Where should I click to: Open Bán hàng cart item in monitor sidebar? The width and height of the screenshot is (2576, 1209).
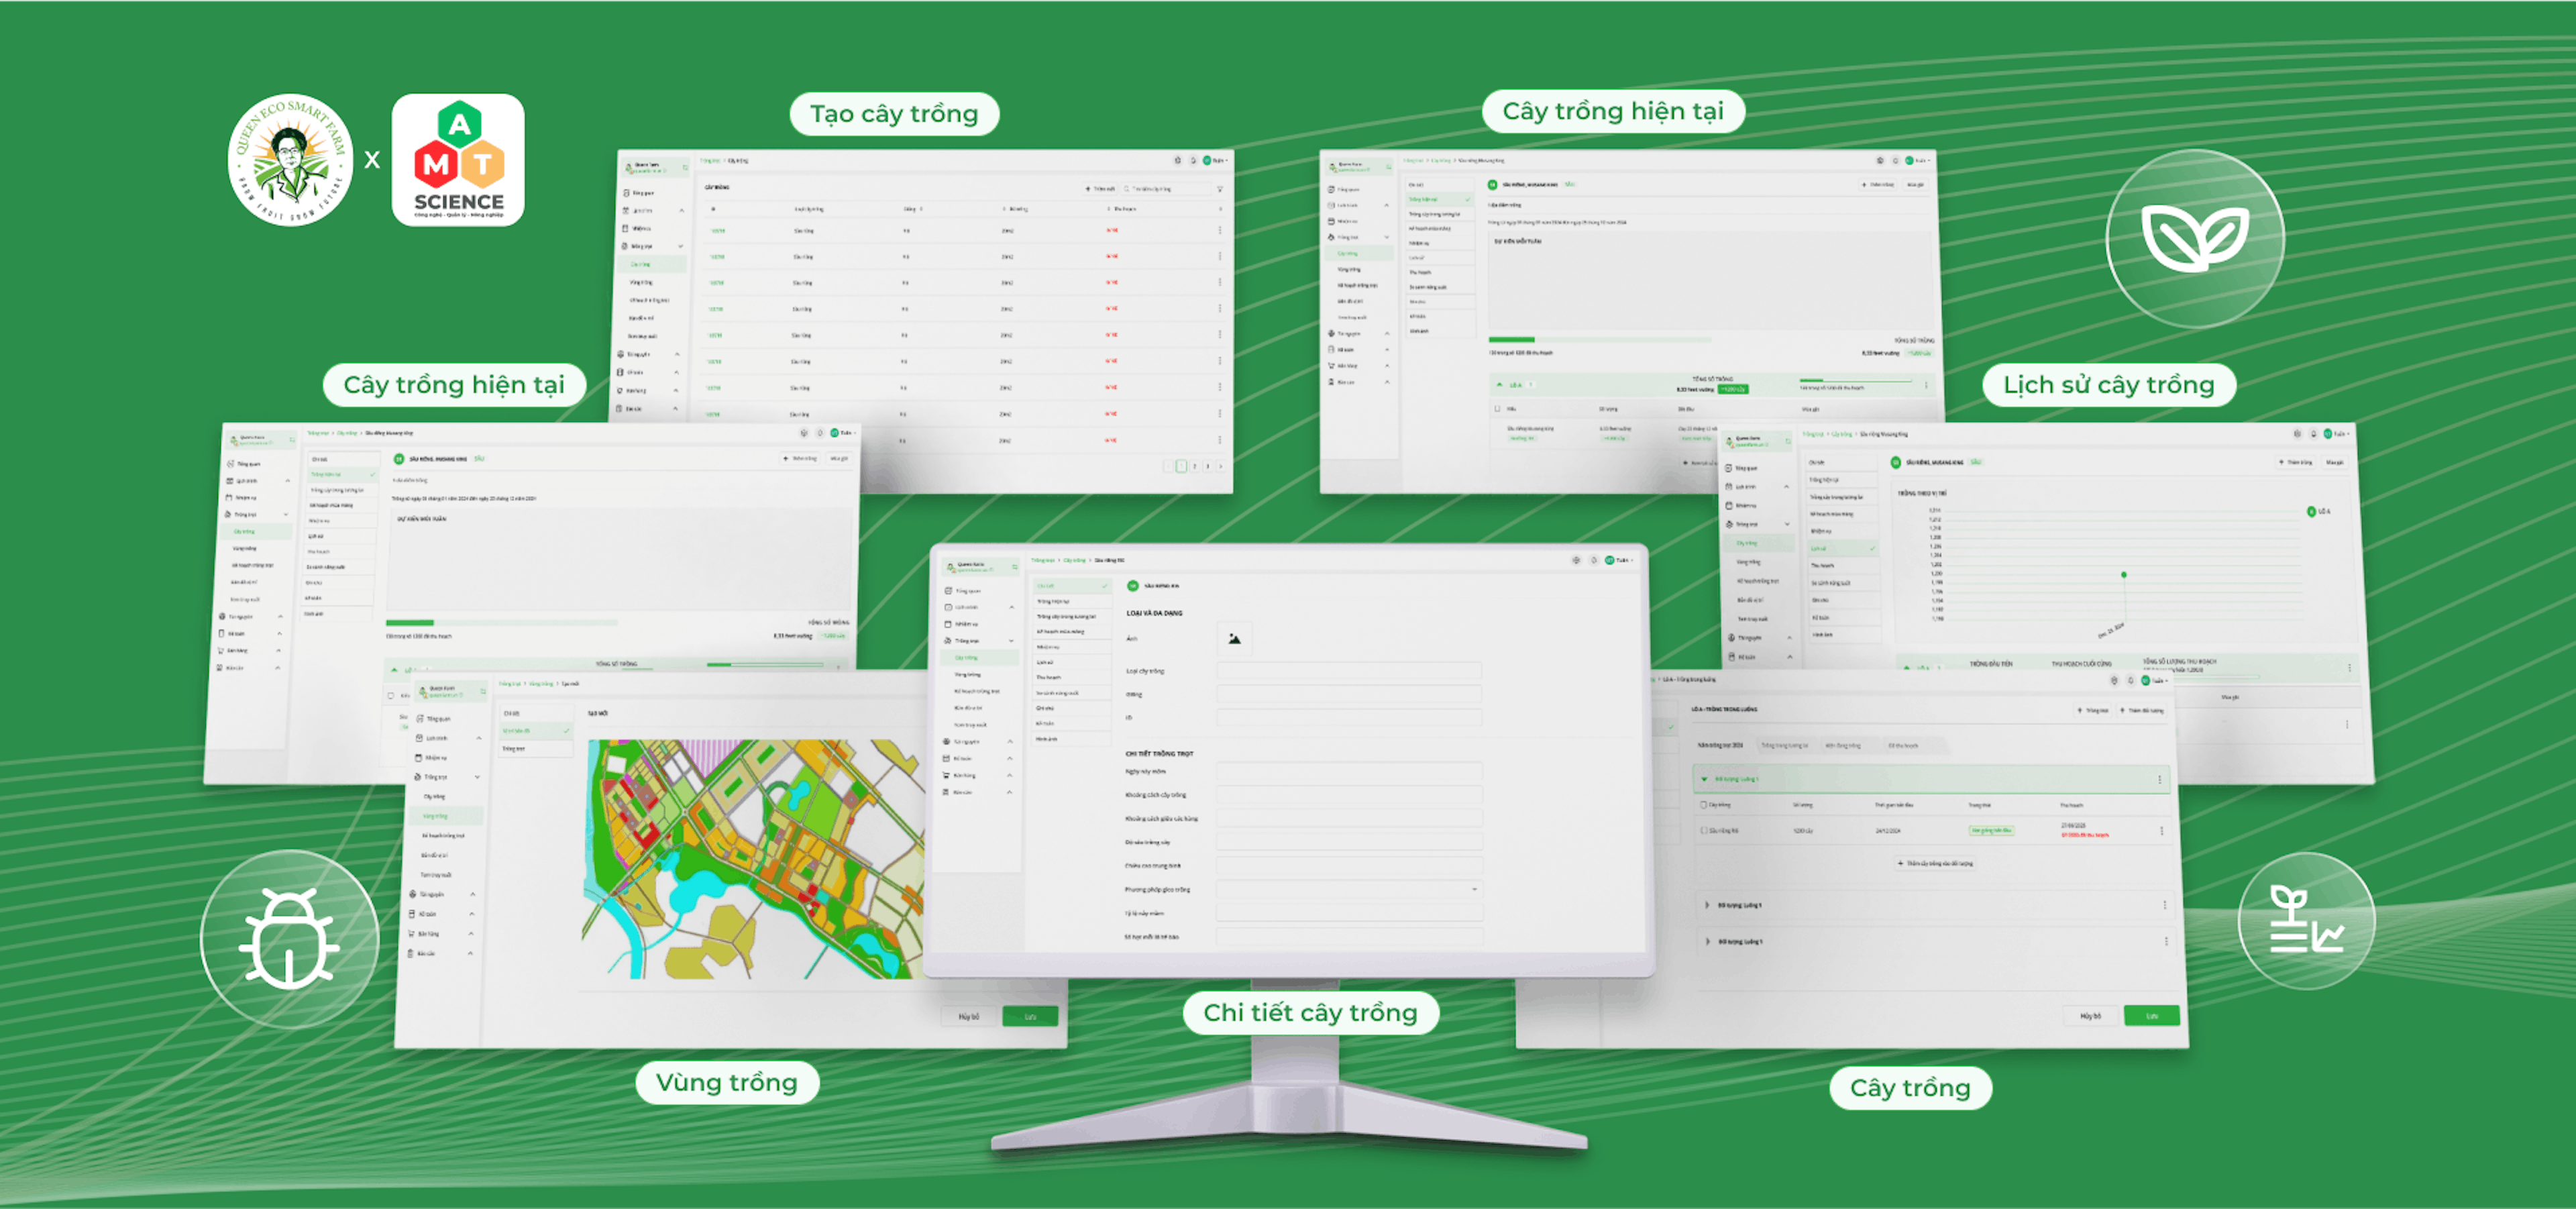click(960, 775)
